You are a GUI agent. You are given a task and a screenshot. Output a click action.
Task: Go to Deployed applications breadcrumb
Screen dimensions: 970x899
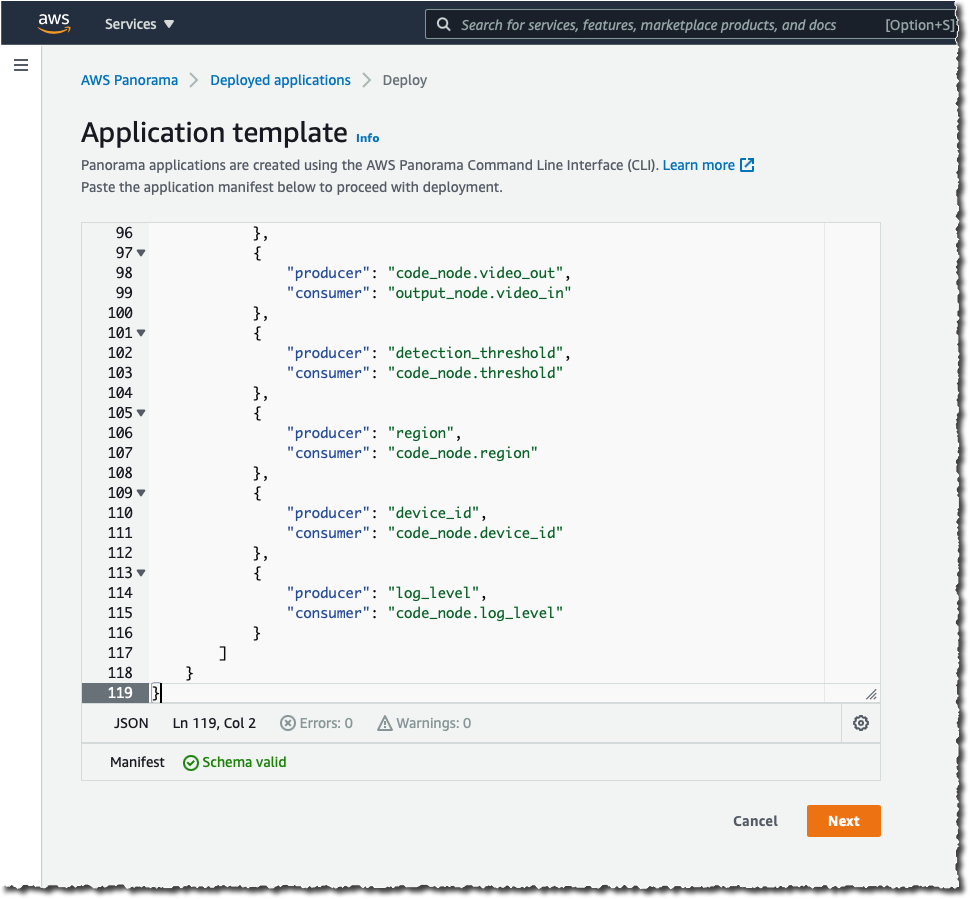[x=280, y=80]
